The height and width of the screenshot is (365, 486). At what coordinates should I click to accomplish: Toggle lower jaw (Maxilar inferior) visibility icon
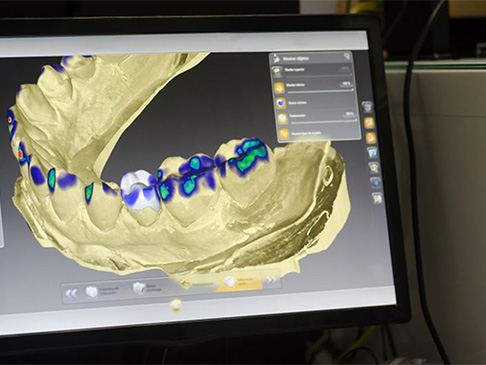(279, 87)
